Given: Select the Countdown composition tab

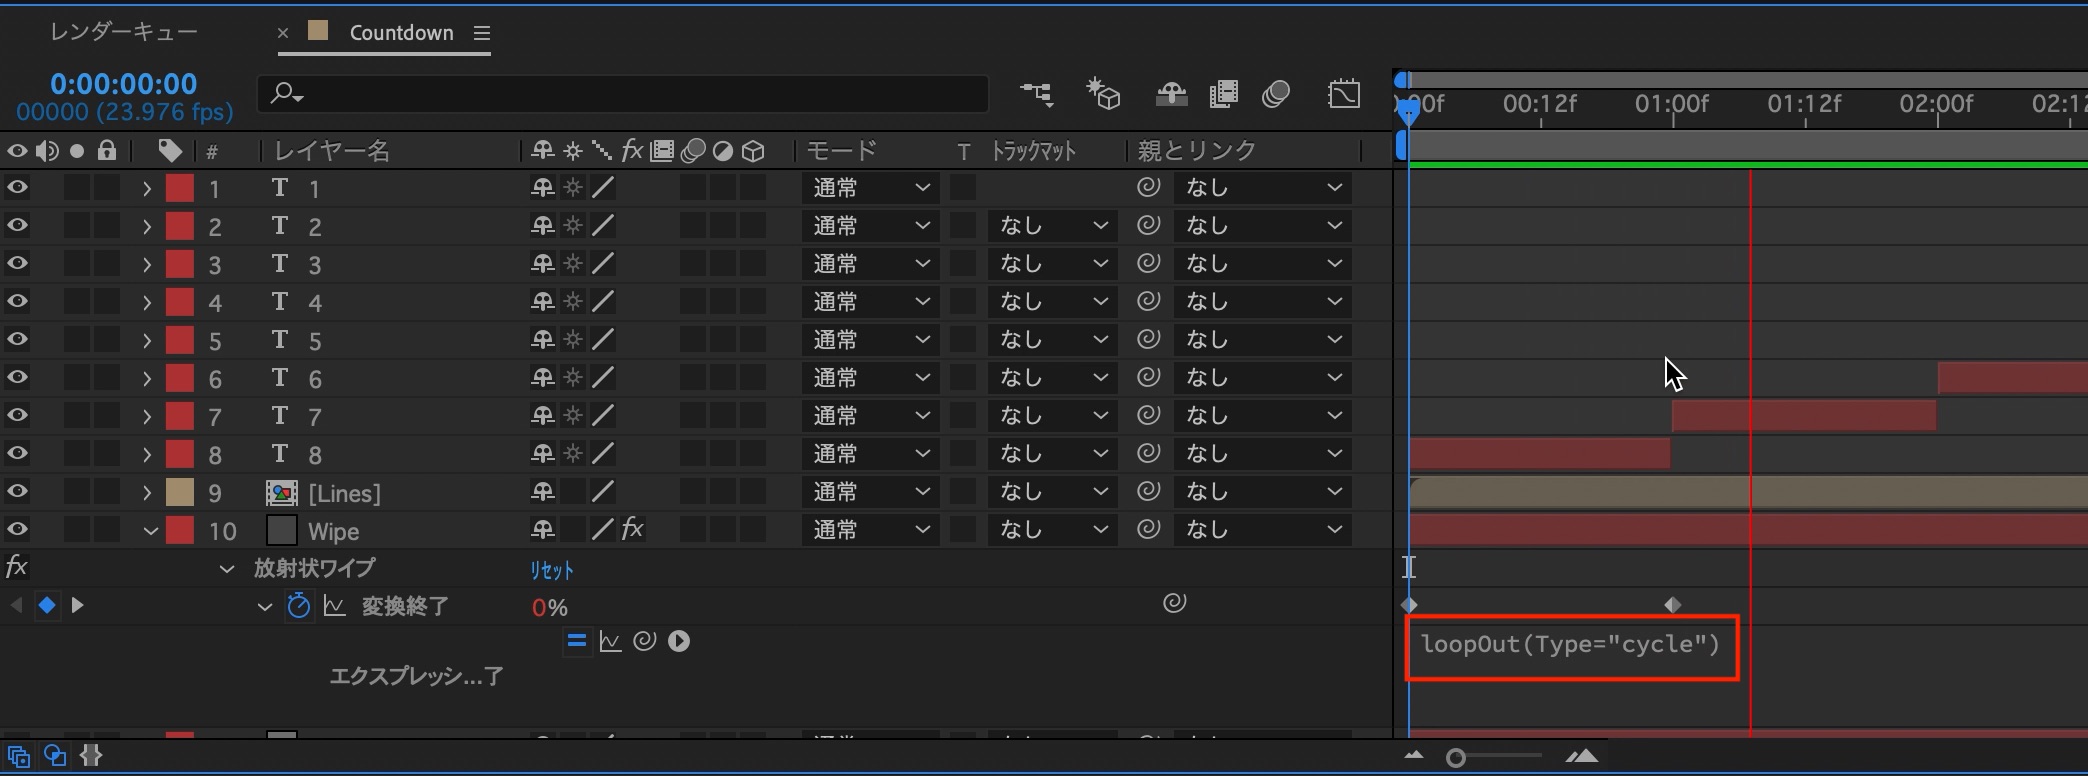Looking at the screenshot, I should click(401, 32).
